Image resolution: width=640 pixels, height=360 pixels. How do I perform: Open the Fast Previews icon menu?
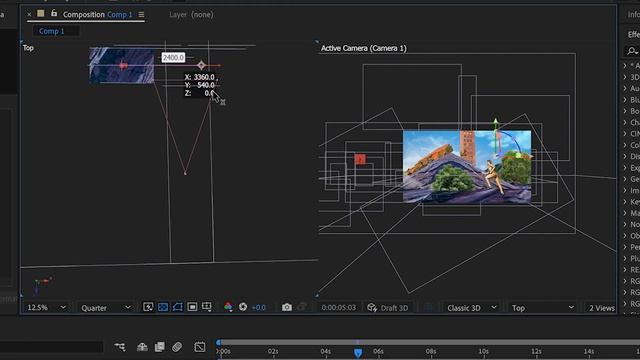[148, 307]
